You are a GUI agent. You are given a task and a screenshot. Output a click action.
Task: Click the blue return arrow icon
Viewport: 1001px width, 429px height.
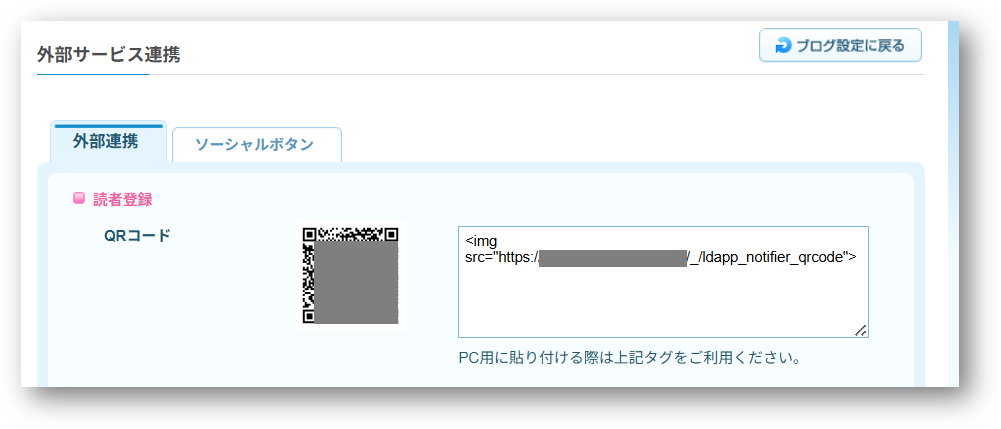coord(783,46)
